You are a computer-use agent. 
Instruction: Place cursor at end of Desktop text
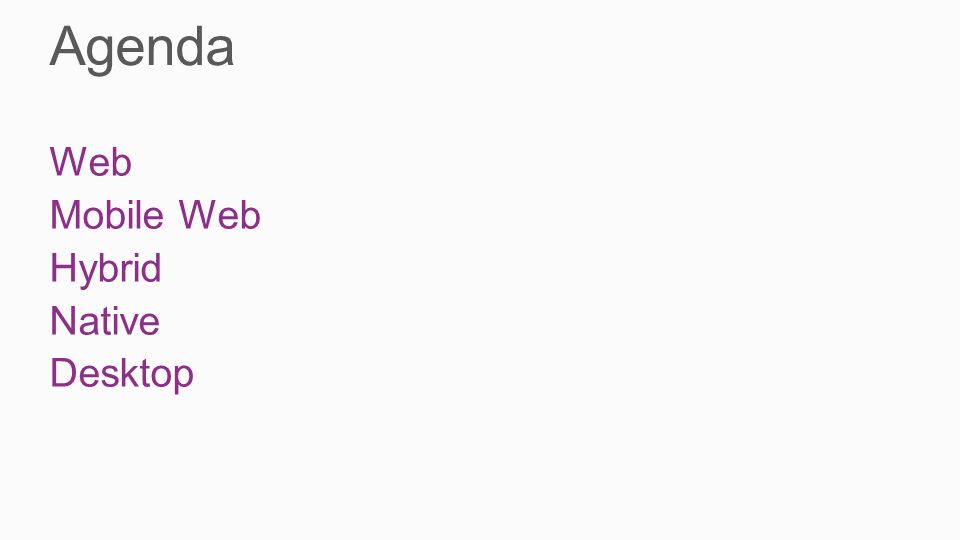(194, 375)
